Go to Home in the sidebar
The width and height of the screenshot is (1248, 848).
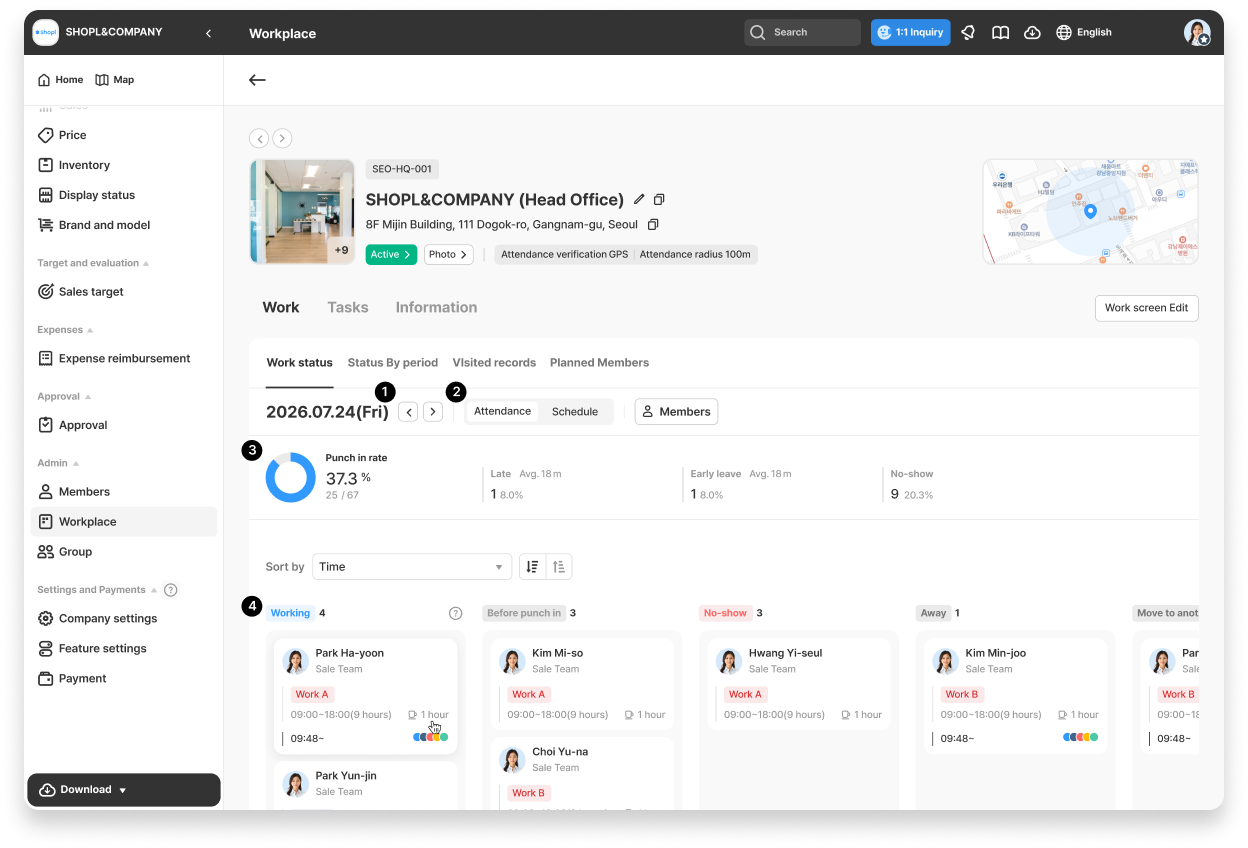[60, 80]
